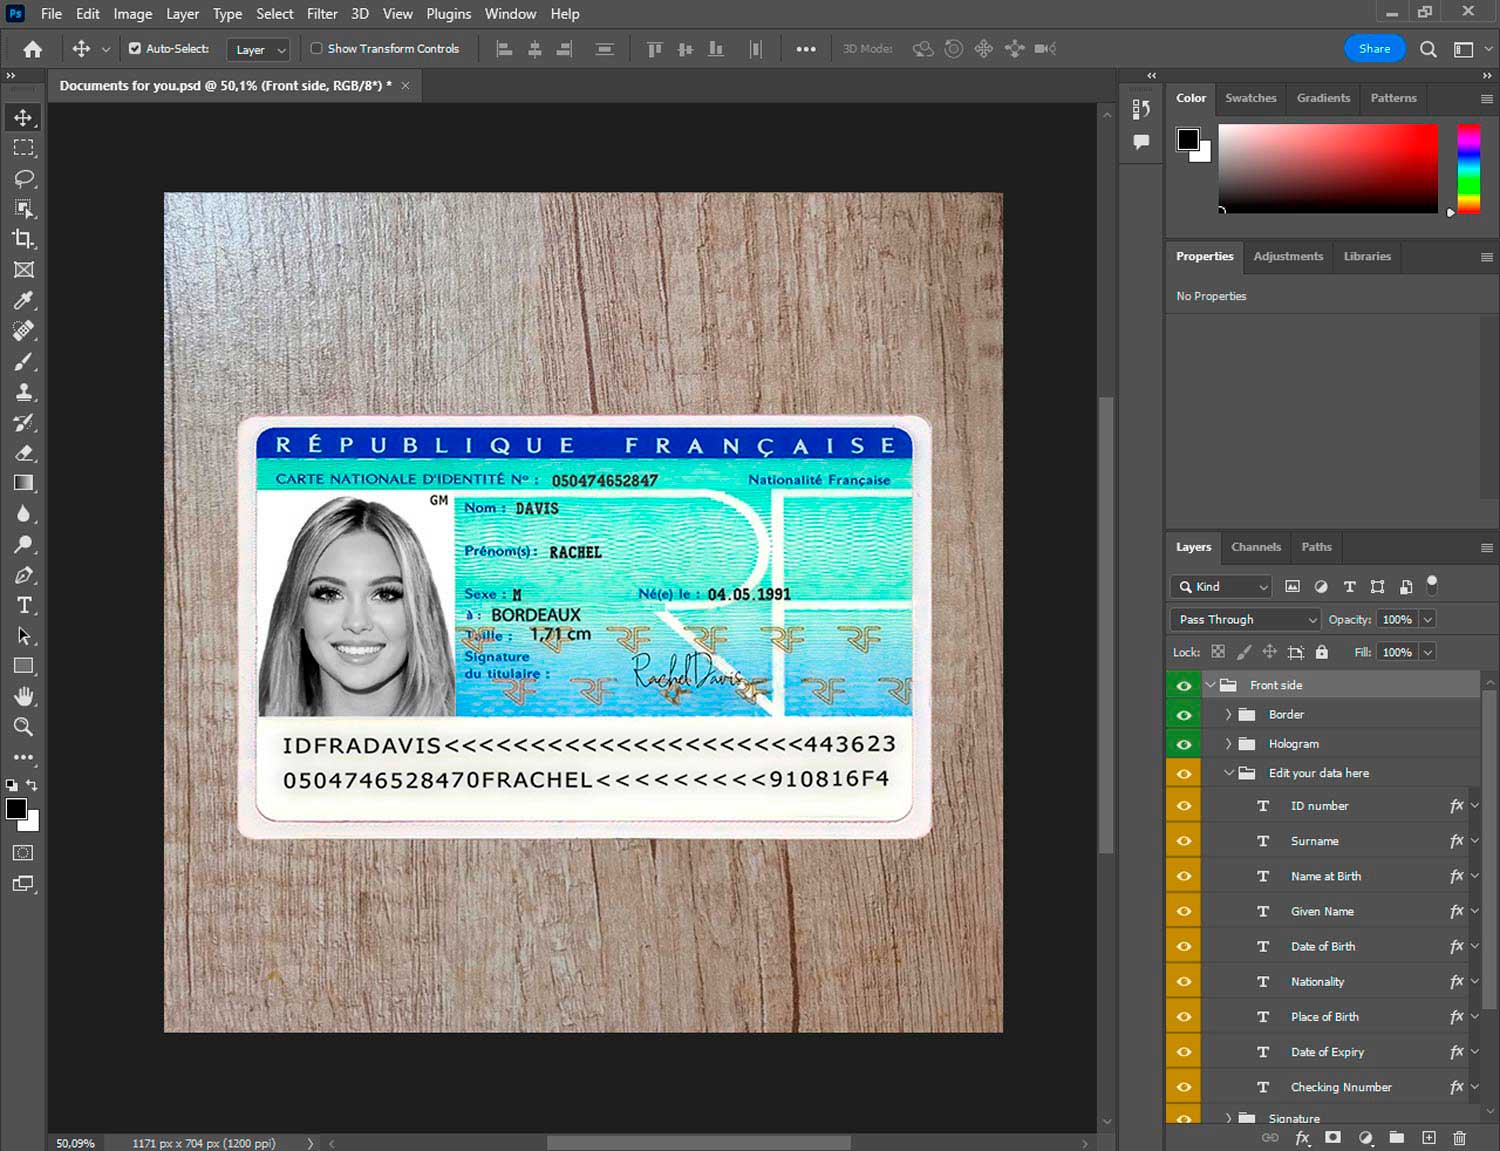This screenshot has width=1500, height=1151.
Task: Select the Lasso tool
Action: [24, 178]
